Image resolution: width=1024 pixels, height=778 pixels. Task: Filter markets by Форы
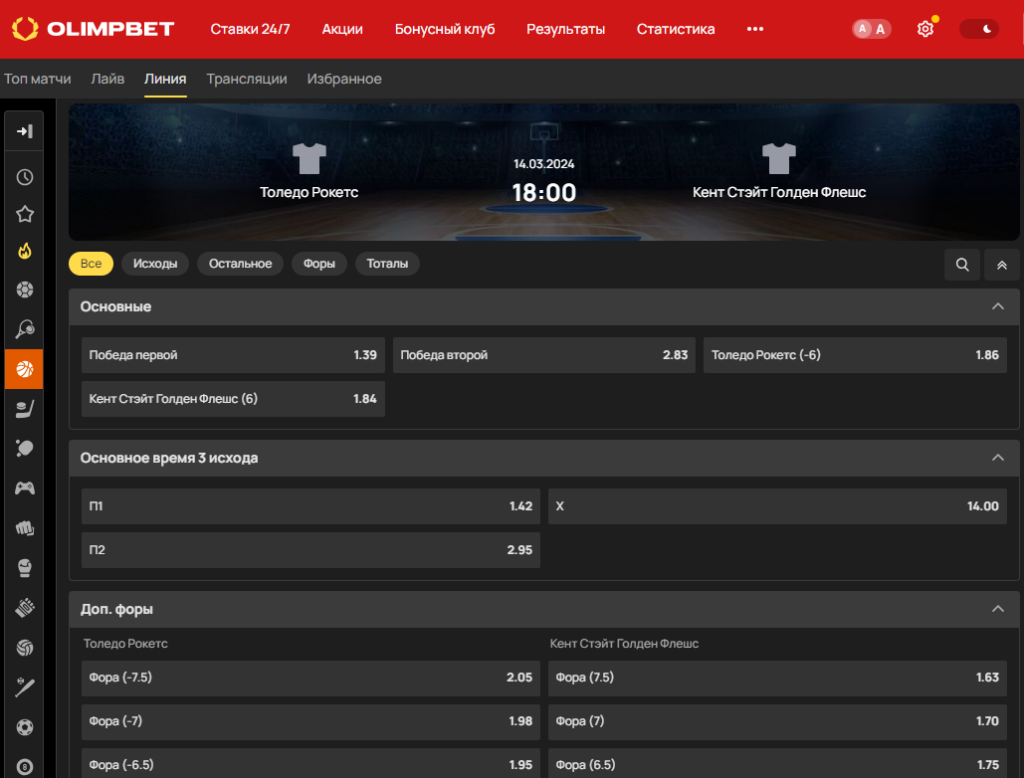[x=319, y=263]
